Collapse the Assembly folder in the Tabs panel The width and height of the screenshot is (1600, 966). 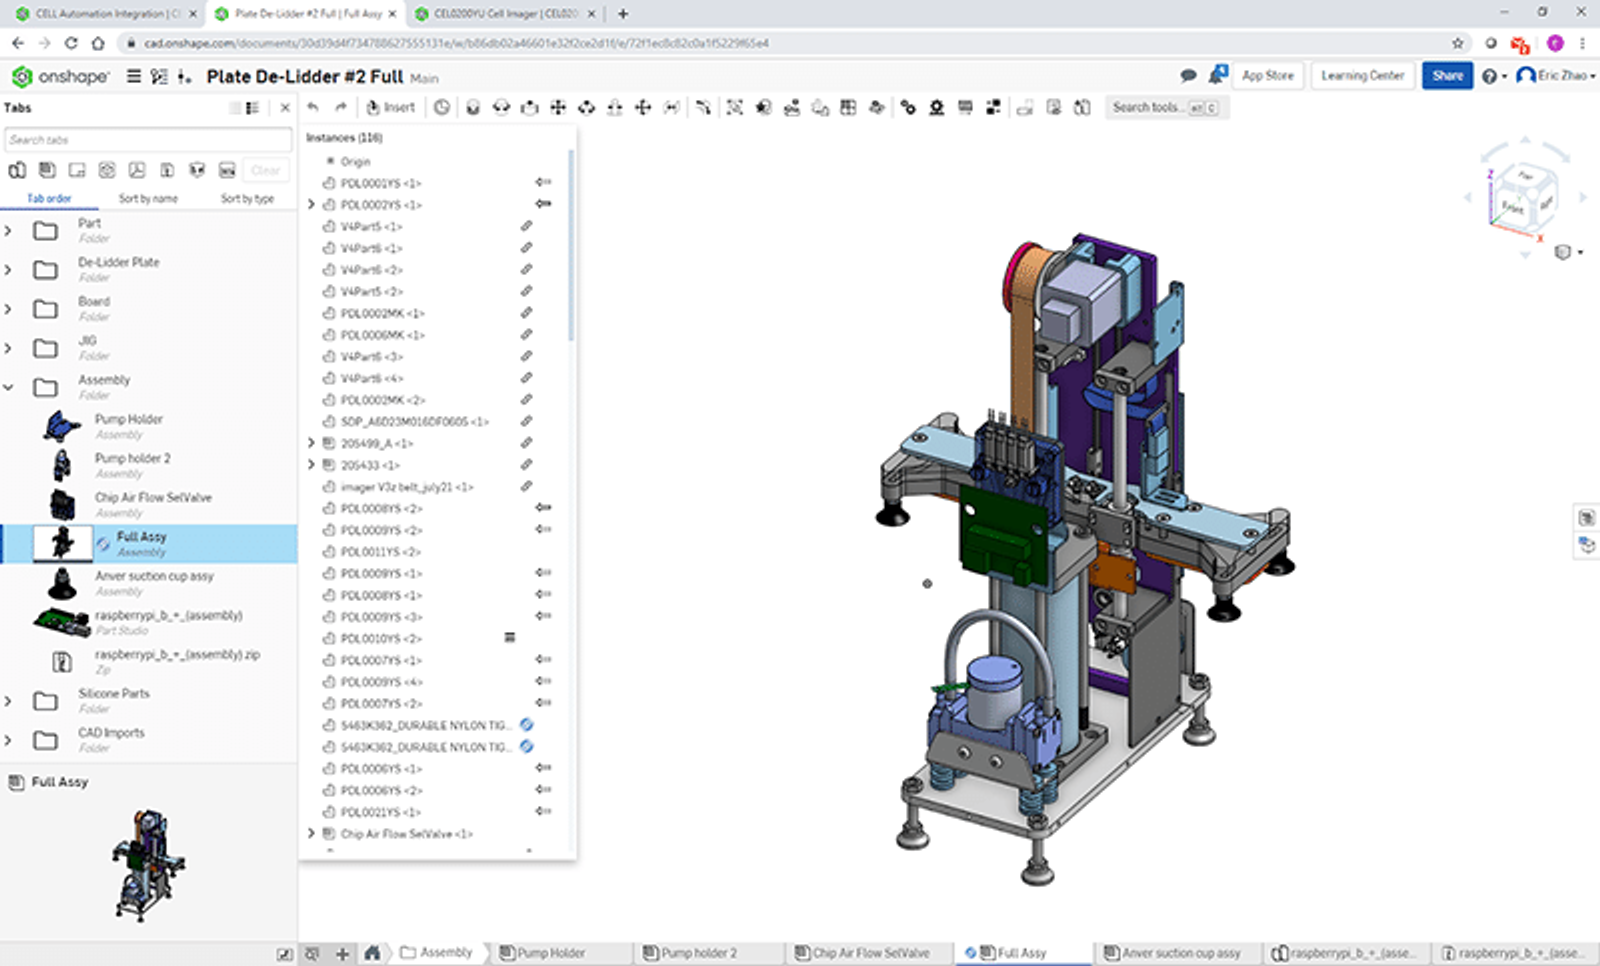coord(9,386)
